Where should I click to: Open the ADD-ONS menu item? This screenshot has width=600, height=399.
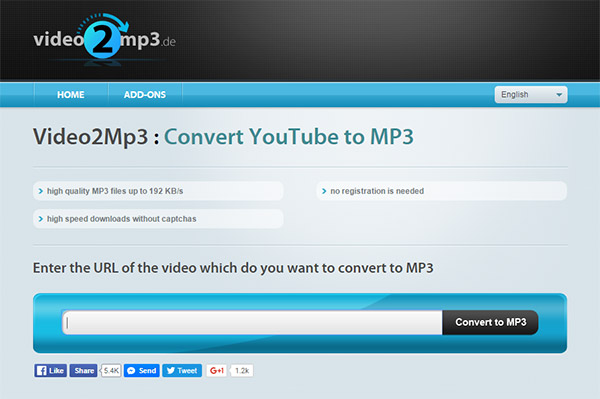pos(145,94)
